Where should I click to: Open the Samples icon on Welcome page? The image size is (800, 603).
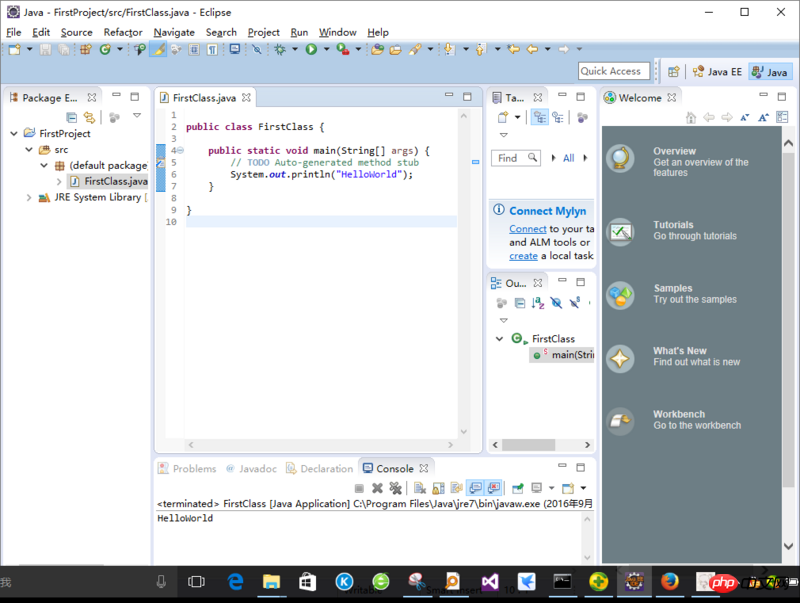click(x=620, y=295)
